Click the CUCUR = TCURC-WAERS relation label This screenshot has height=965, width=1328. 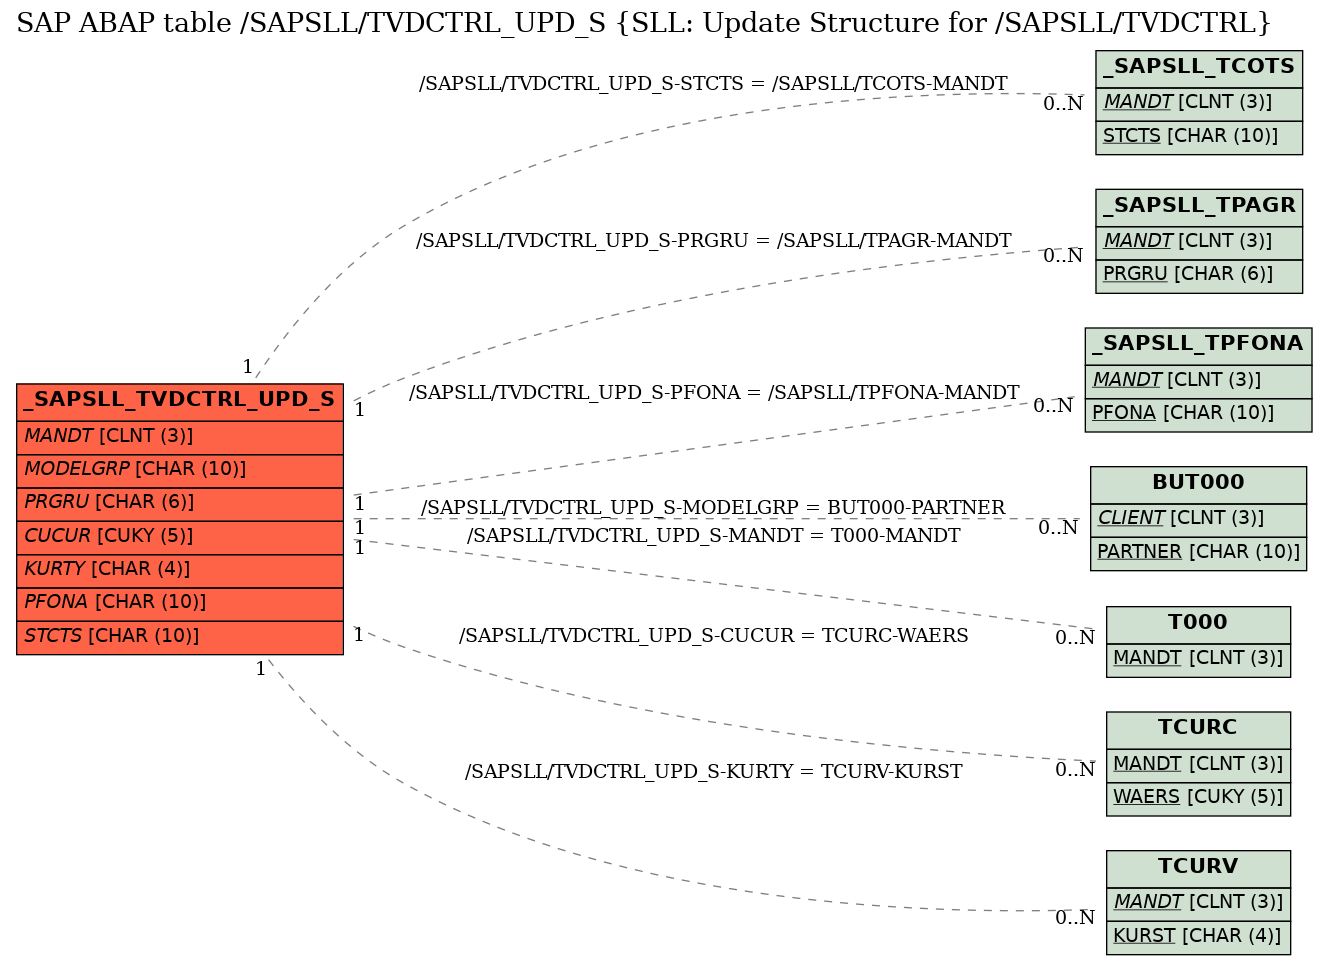pyautogui.click(x=713, y=636)
